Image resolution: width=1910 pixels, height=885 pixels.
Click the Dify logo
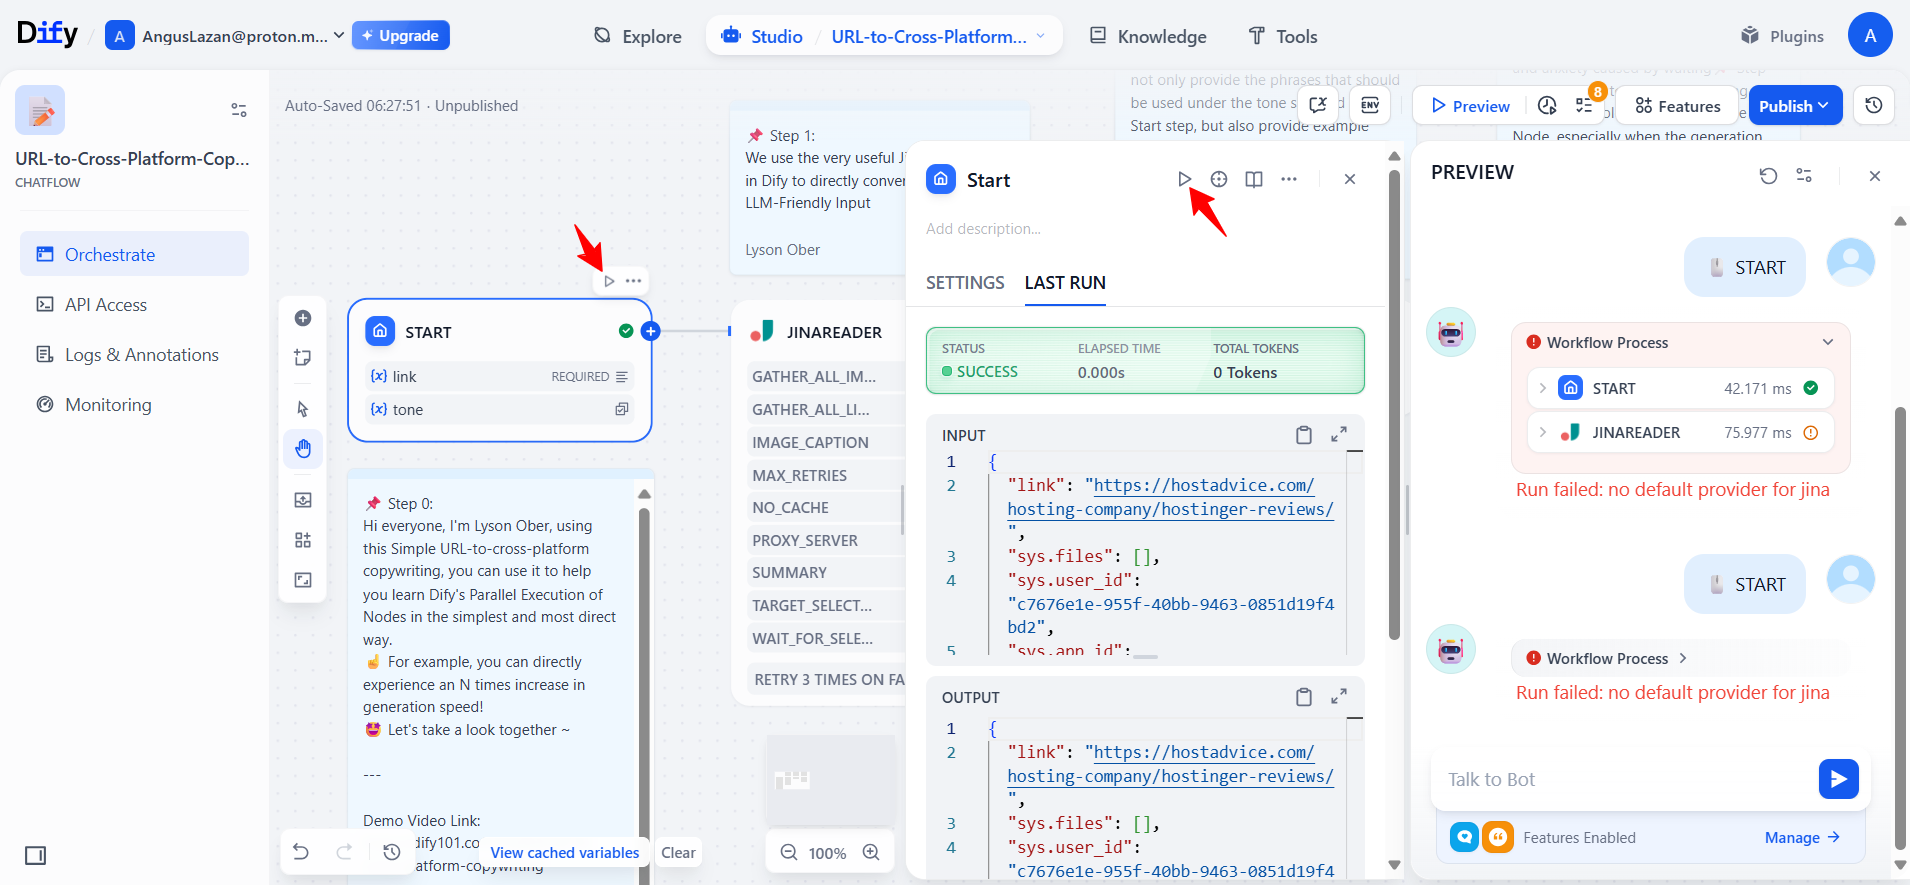[x=47, y=34]
